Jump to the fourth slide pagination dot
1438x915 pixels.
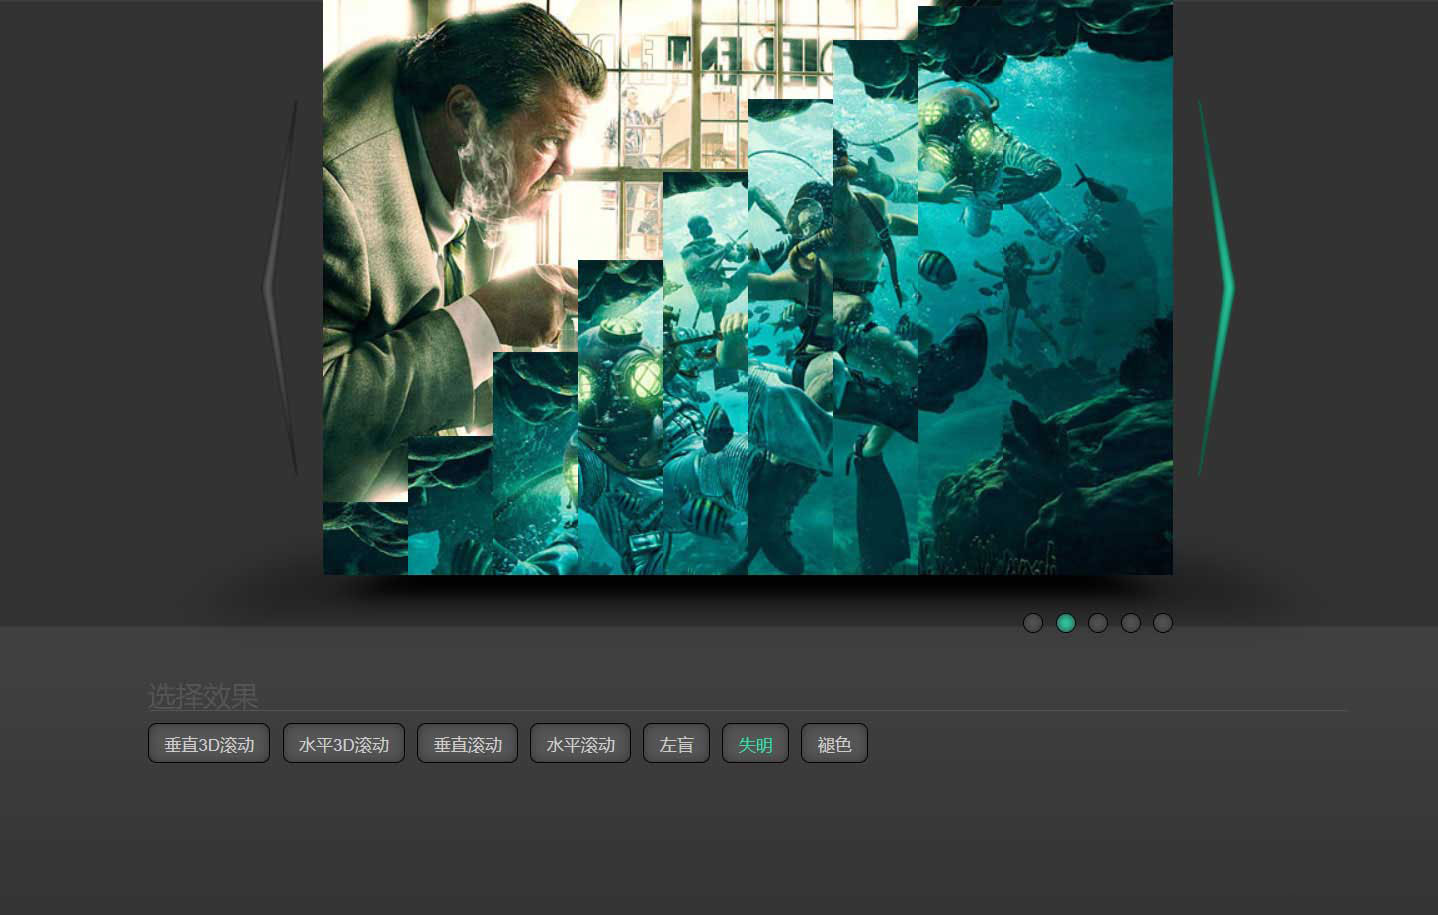[1131, 623]
